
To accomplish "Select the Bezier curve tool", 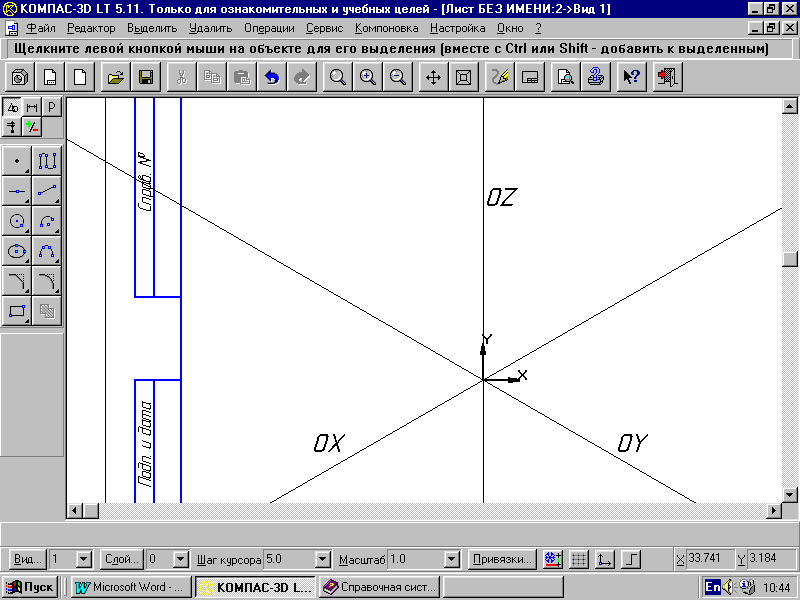I will 46,251.
